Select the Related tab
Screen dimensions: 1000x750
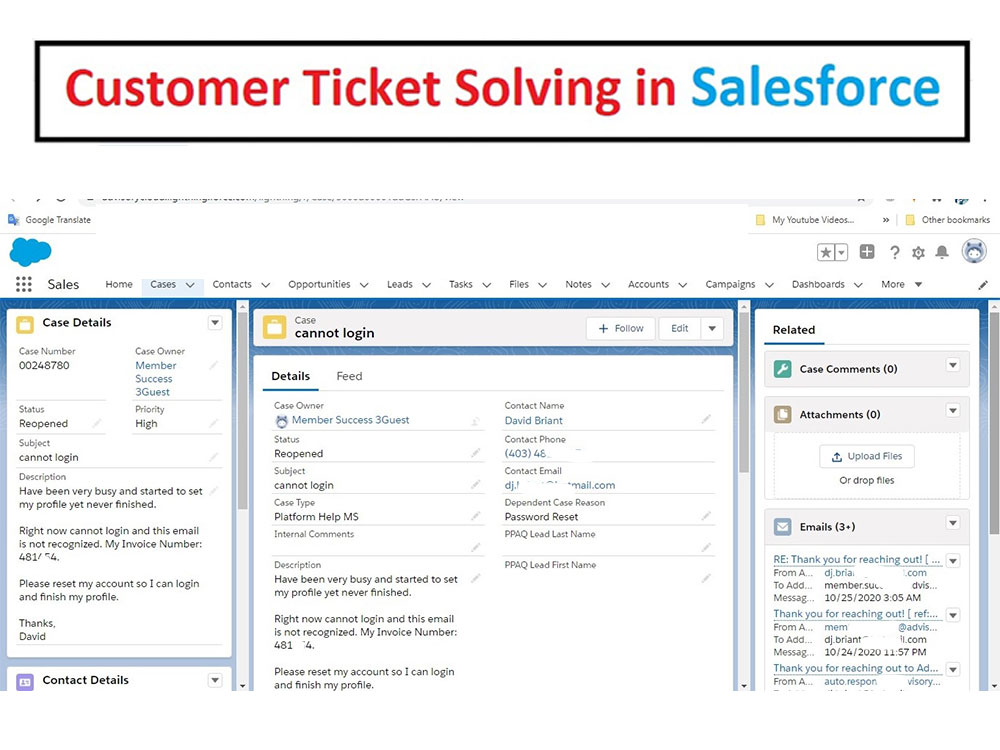click(x=794, y=330)
